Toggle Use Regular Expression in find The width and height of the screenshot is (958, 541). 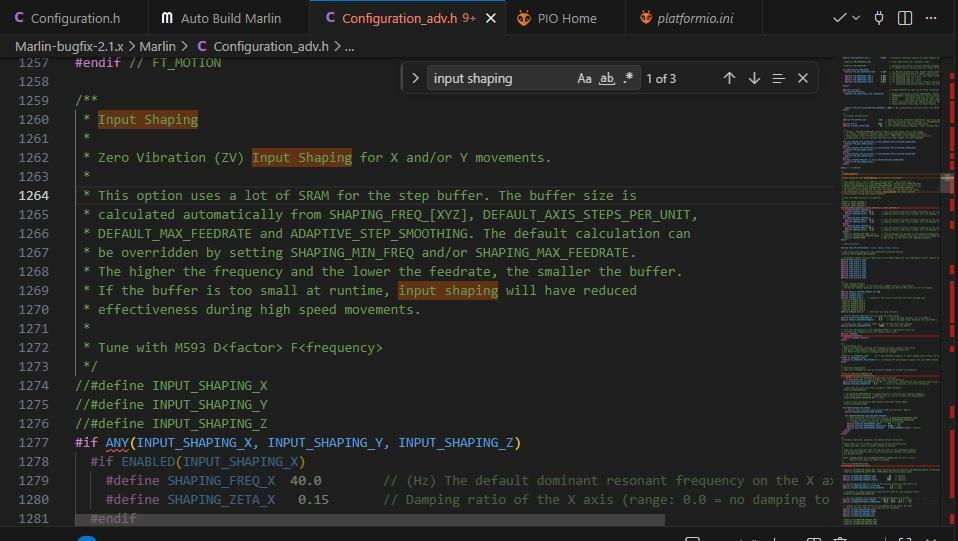pos(628,78)
